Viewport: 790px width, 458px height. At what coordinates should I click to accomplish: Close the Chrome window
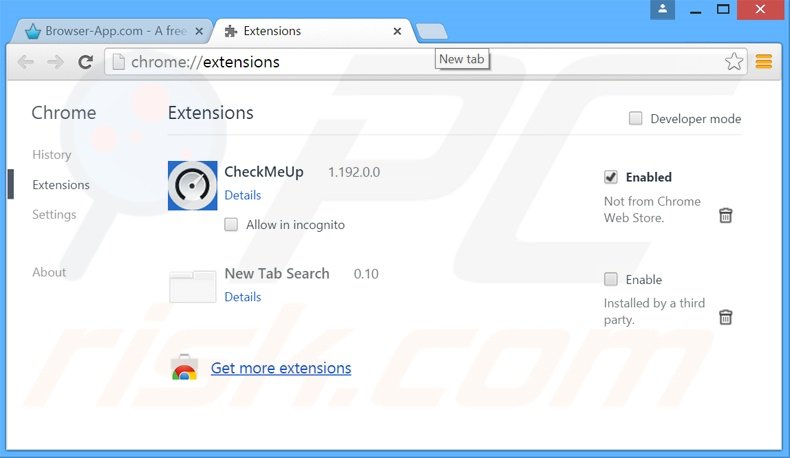760,9
